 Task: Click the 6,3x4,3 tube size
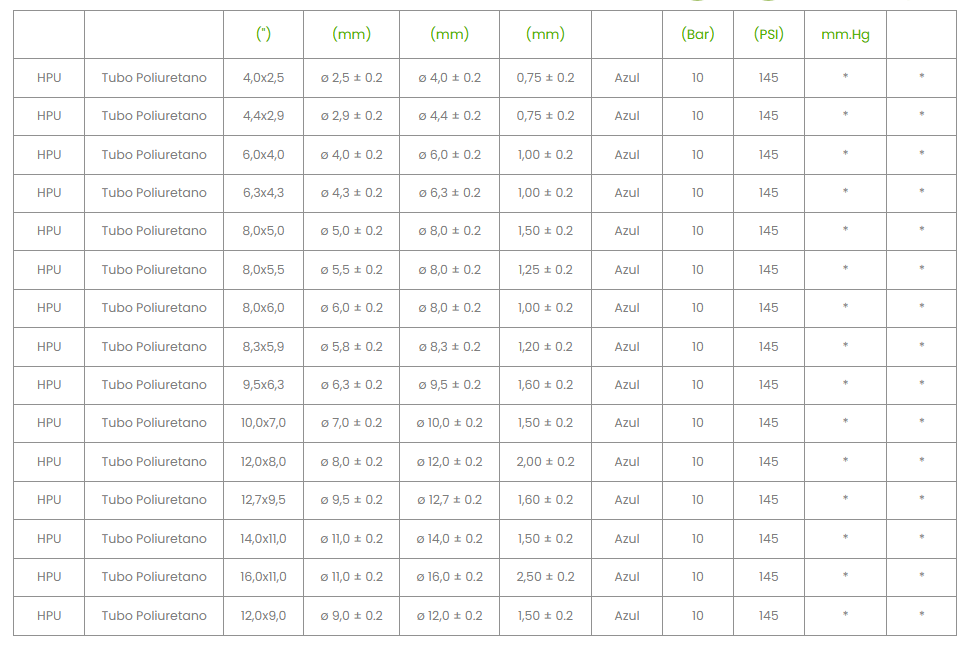point(263,193)
